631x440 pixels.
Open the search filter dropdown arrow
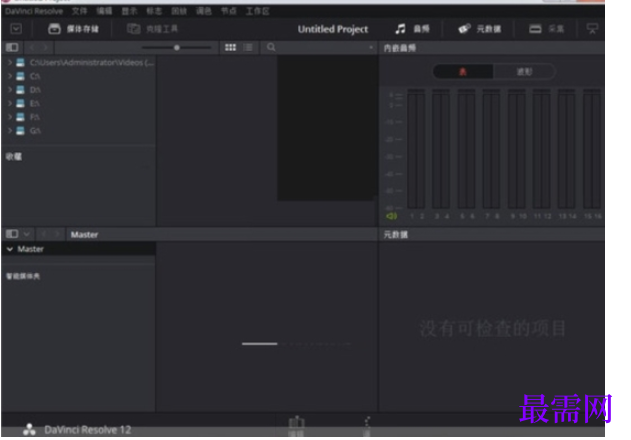[371, 48]
